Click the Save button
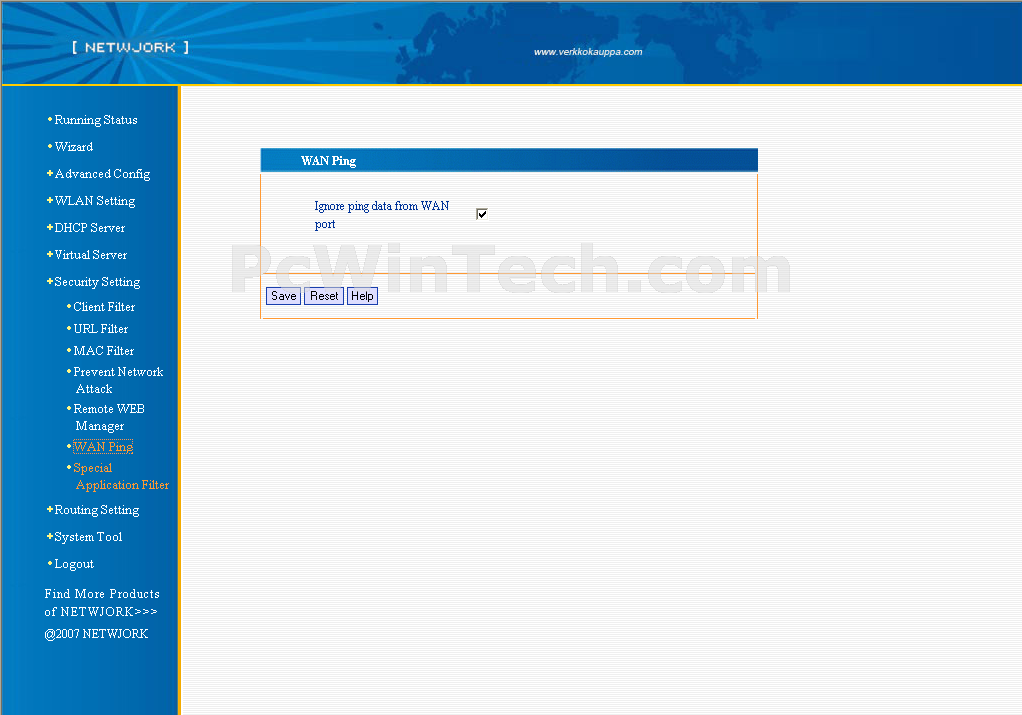 coord(284,296)
